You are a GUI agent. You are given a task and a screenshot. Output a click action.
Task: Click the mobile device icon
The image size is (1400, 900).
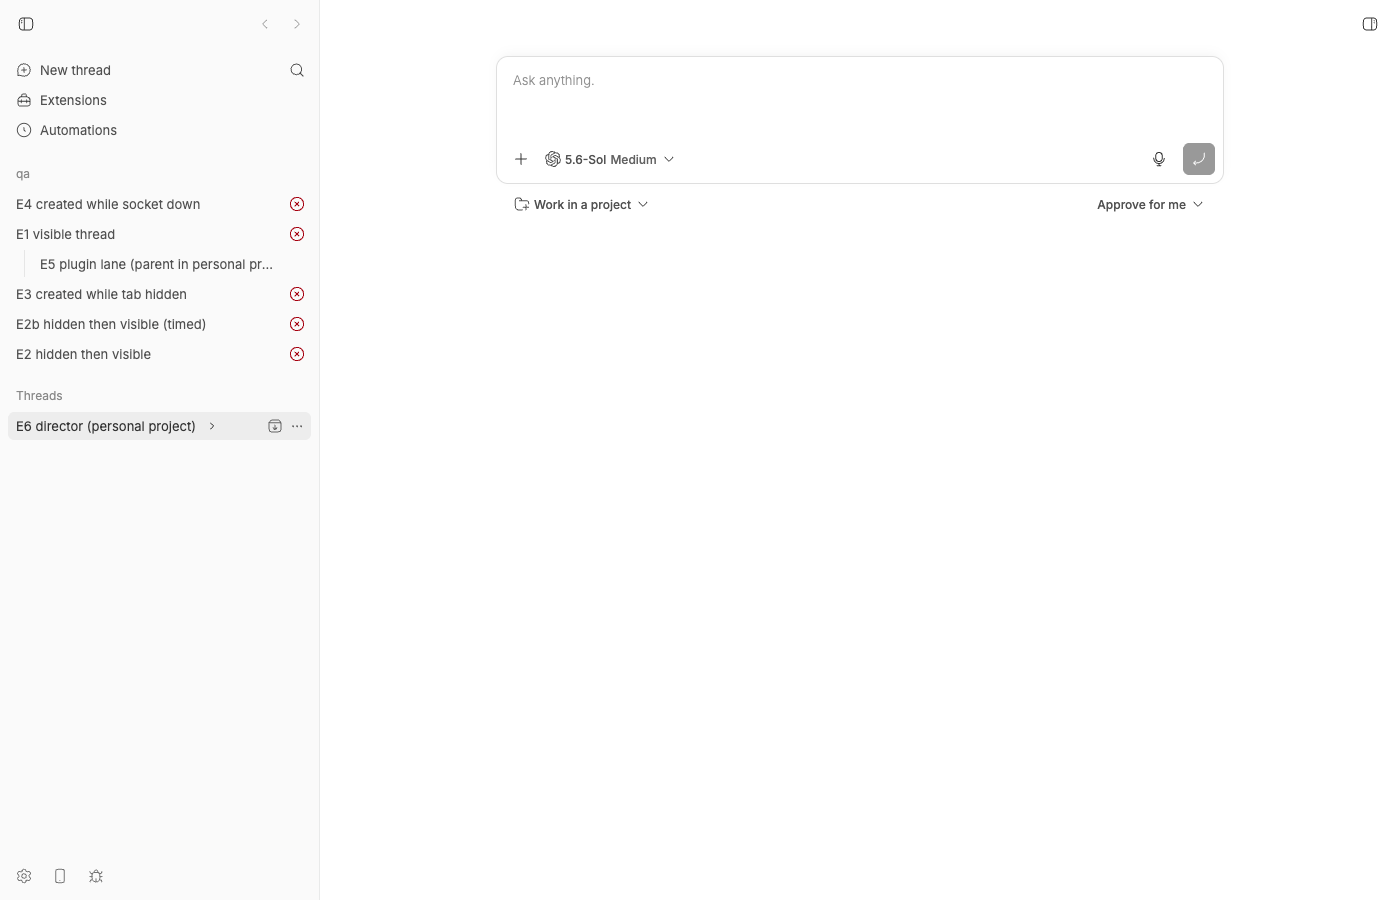click(60, 876)
